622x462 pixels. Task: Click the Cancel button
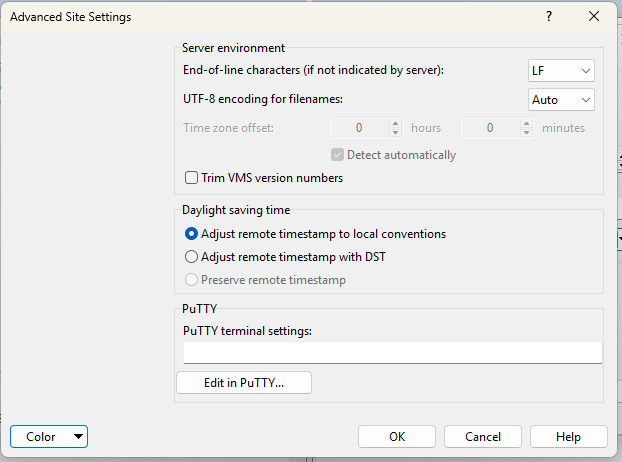pyautogui.click(x=483, y=436)
